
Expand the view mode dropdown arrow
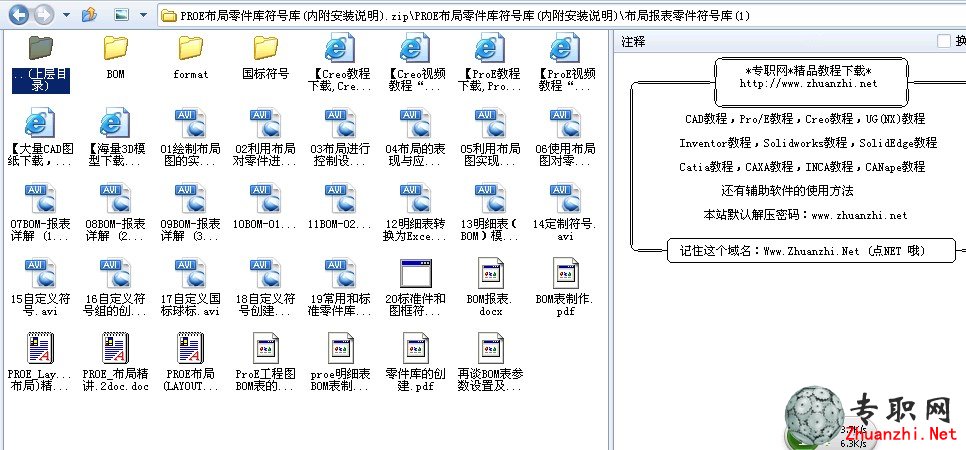click(x=144, y=15)
